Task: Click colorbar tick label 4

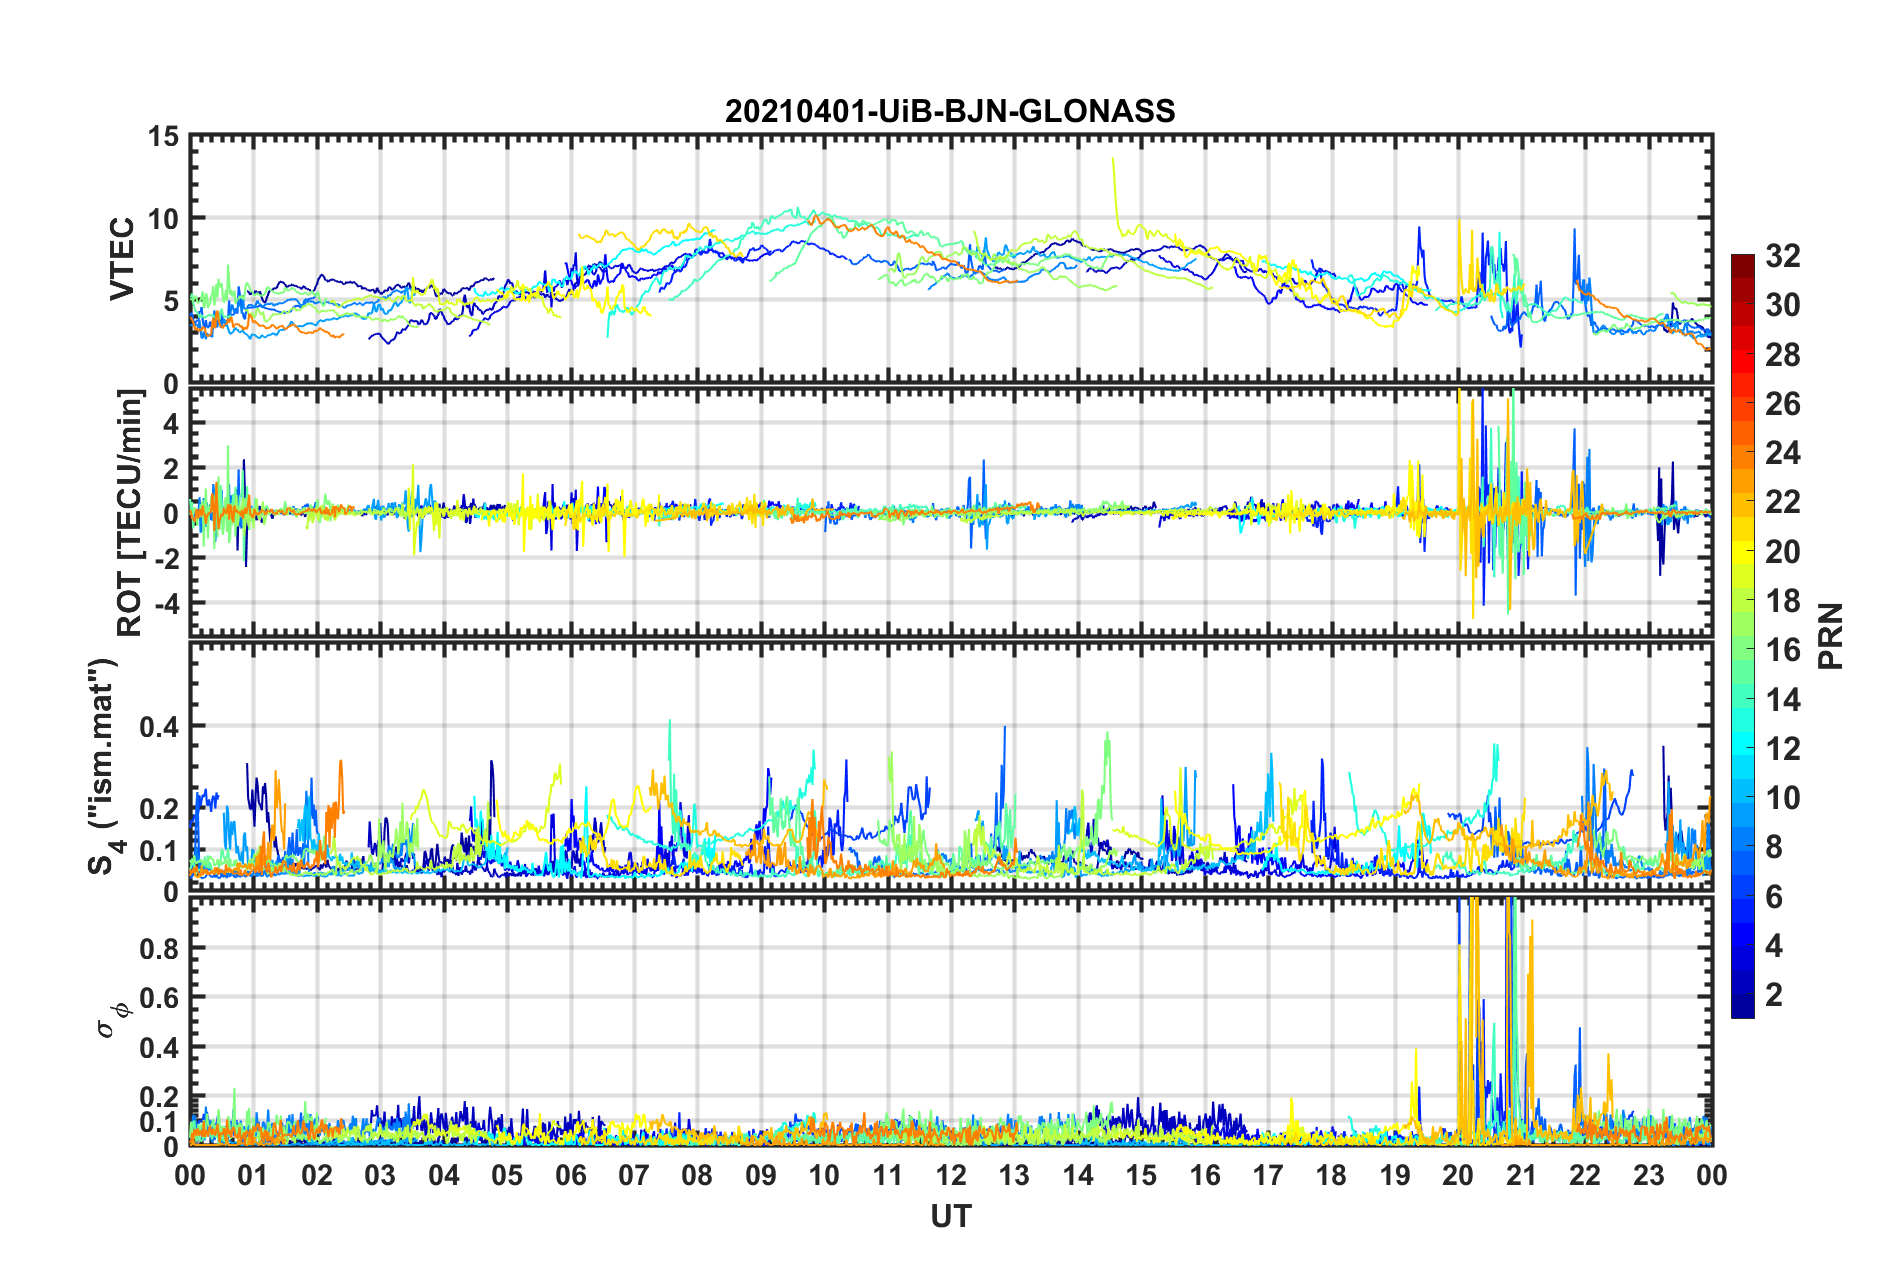Action: [1774, 946]
